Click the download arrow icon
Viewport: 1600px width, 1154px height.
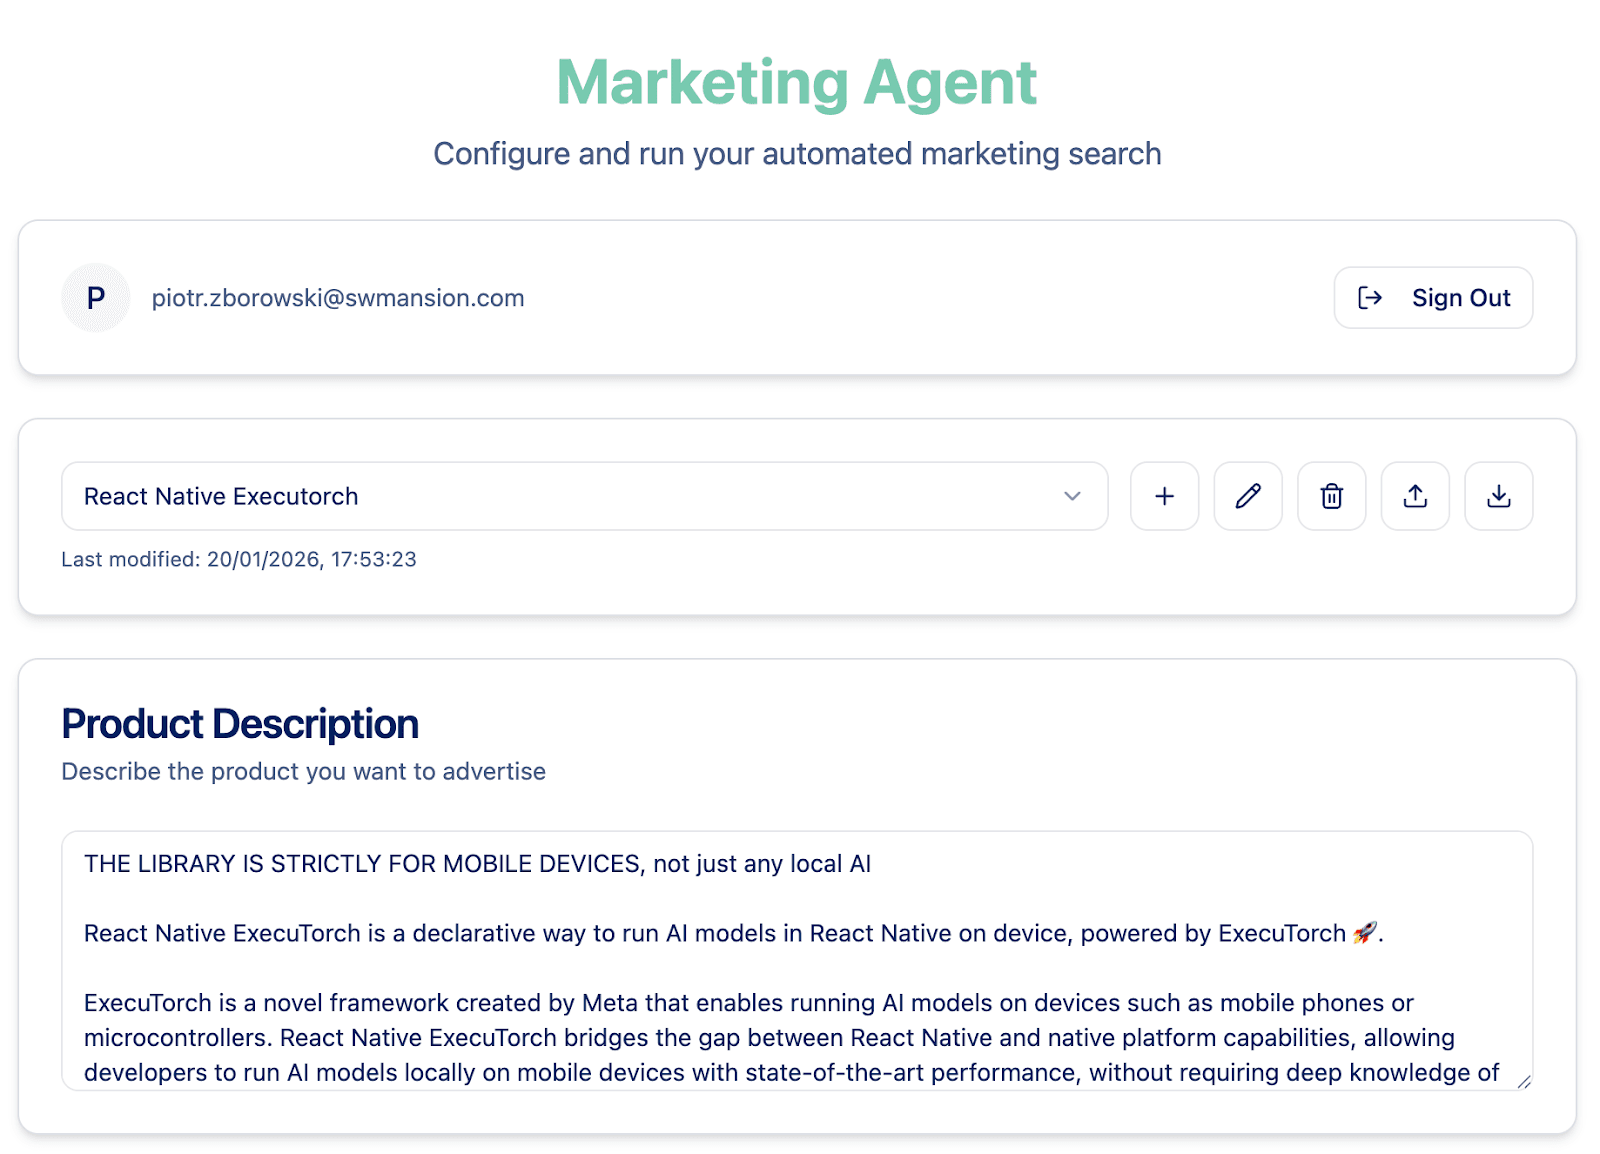click(x=1498, y=496)
